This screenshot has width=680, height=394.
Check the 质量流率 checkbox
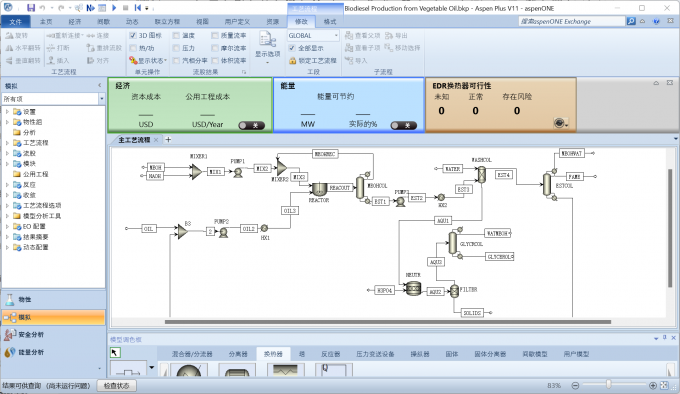pos(215,36)
